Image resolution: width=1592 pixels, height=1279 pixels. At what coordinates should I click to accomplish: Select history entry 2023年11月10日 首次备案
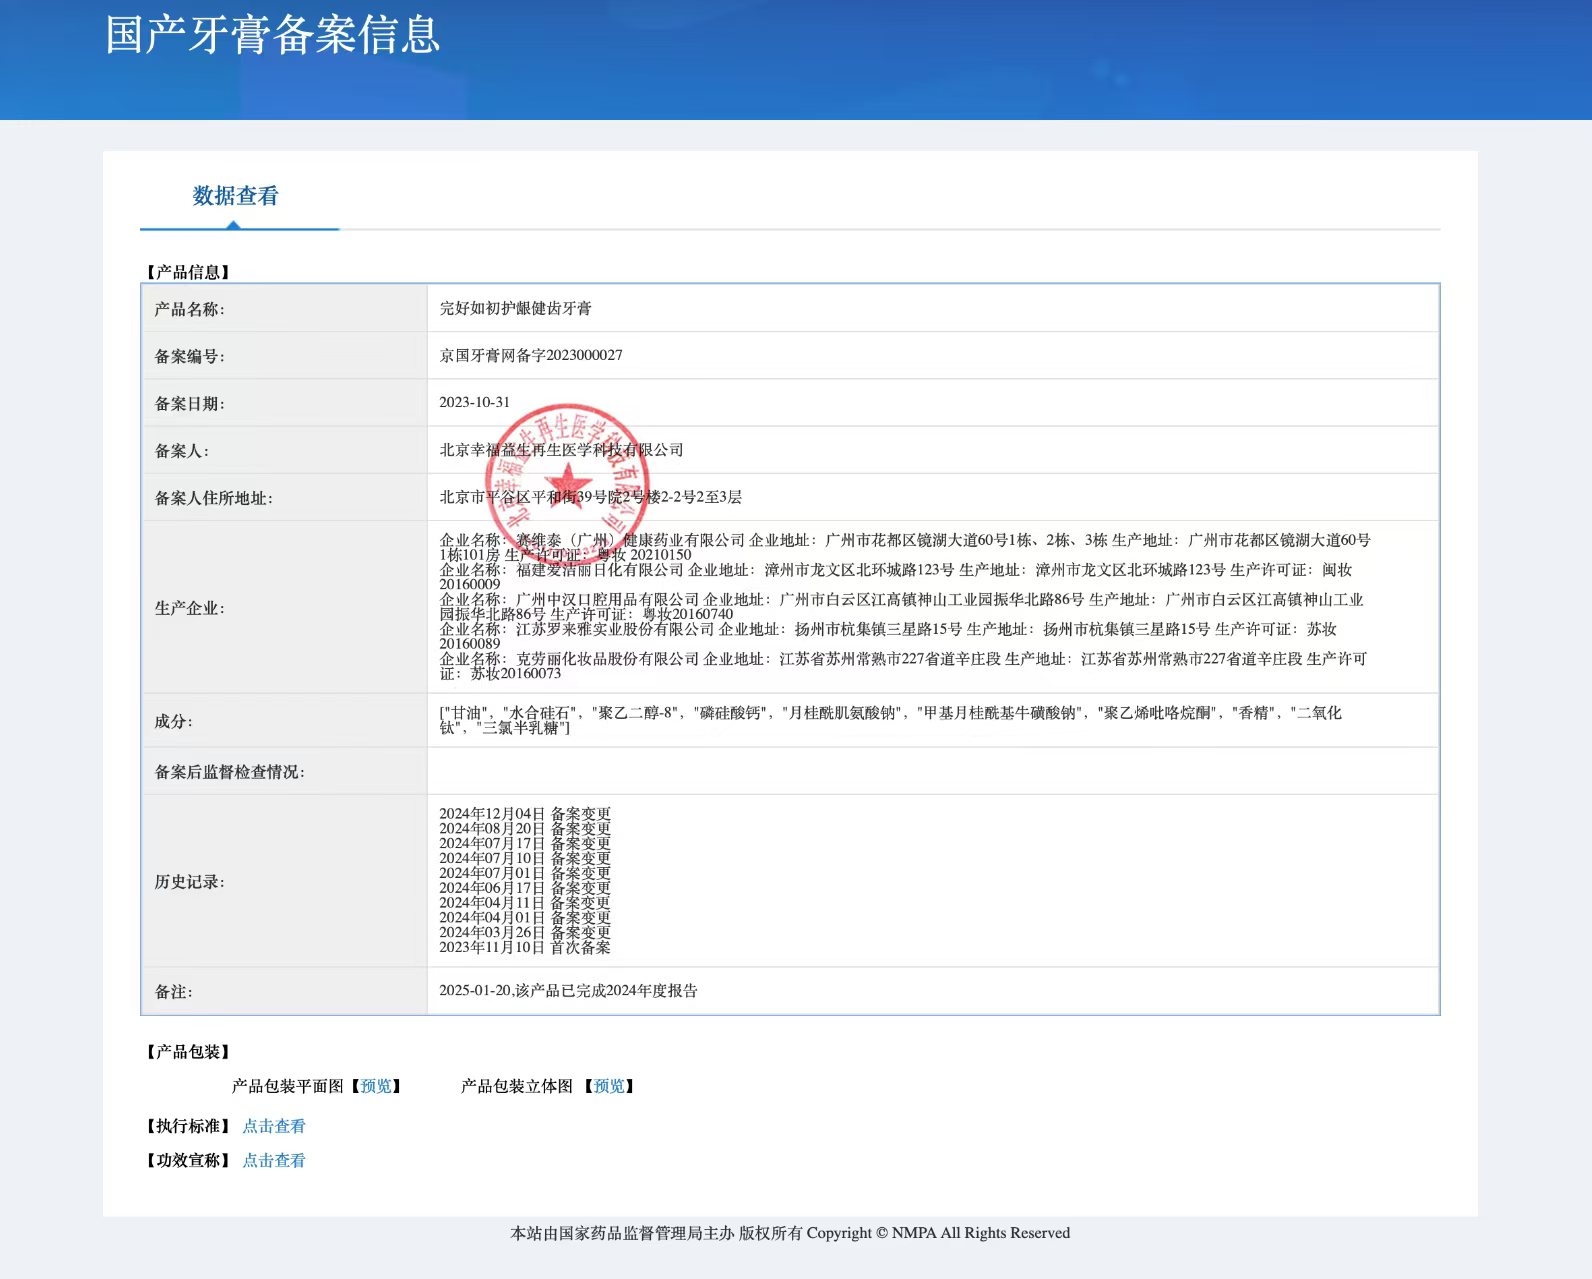525,947
